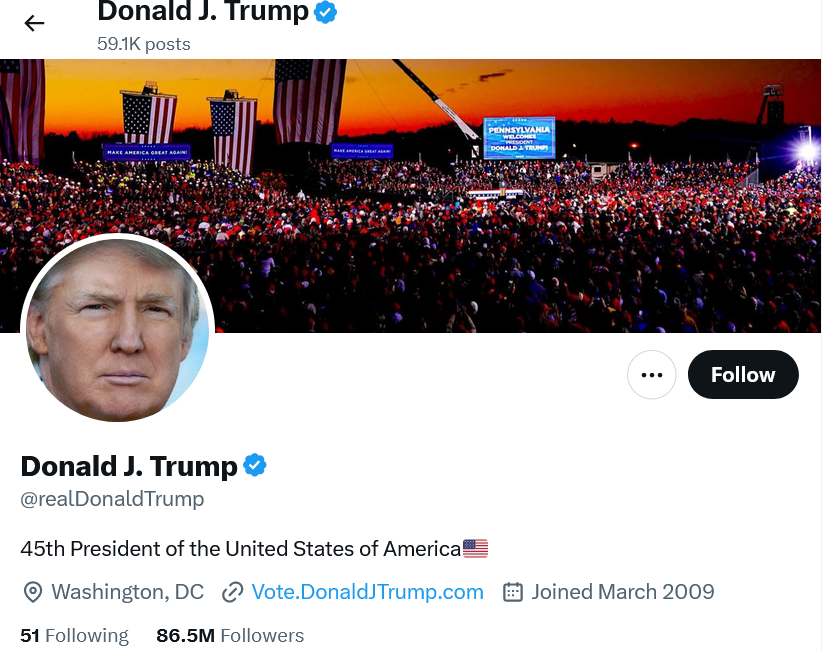
Task: Open the three-dot more options menu
Action: click(x=651, y=375)
